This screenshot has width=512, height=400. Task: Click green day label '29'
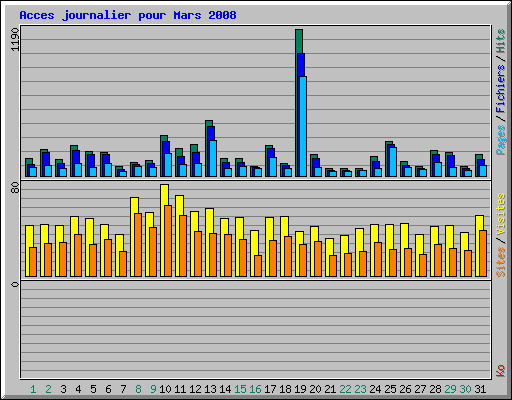point(450,389)
